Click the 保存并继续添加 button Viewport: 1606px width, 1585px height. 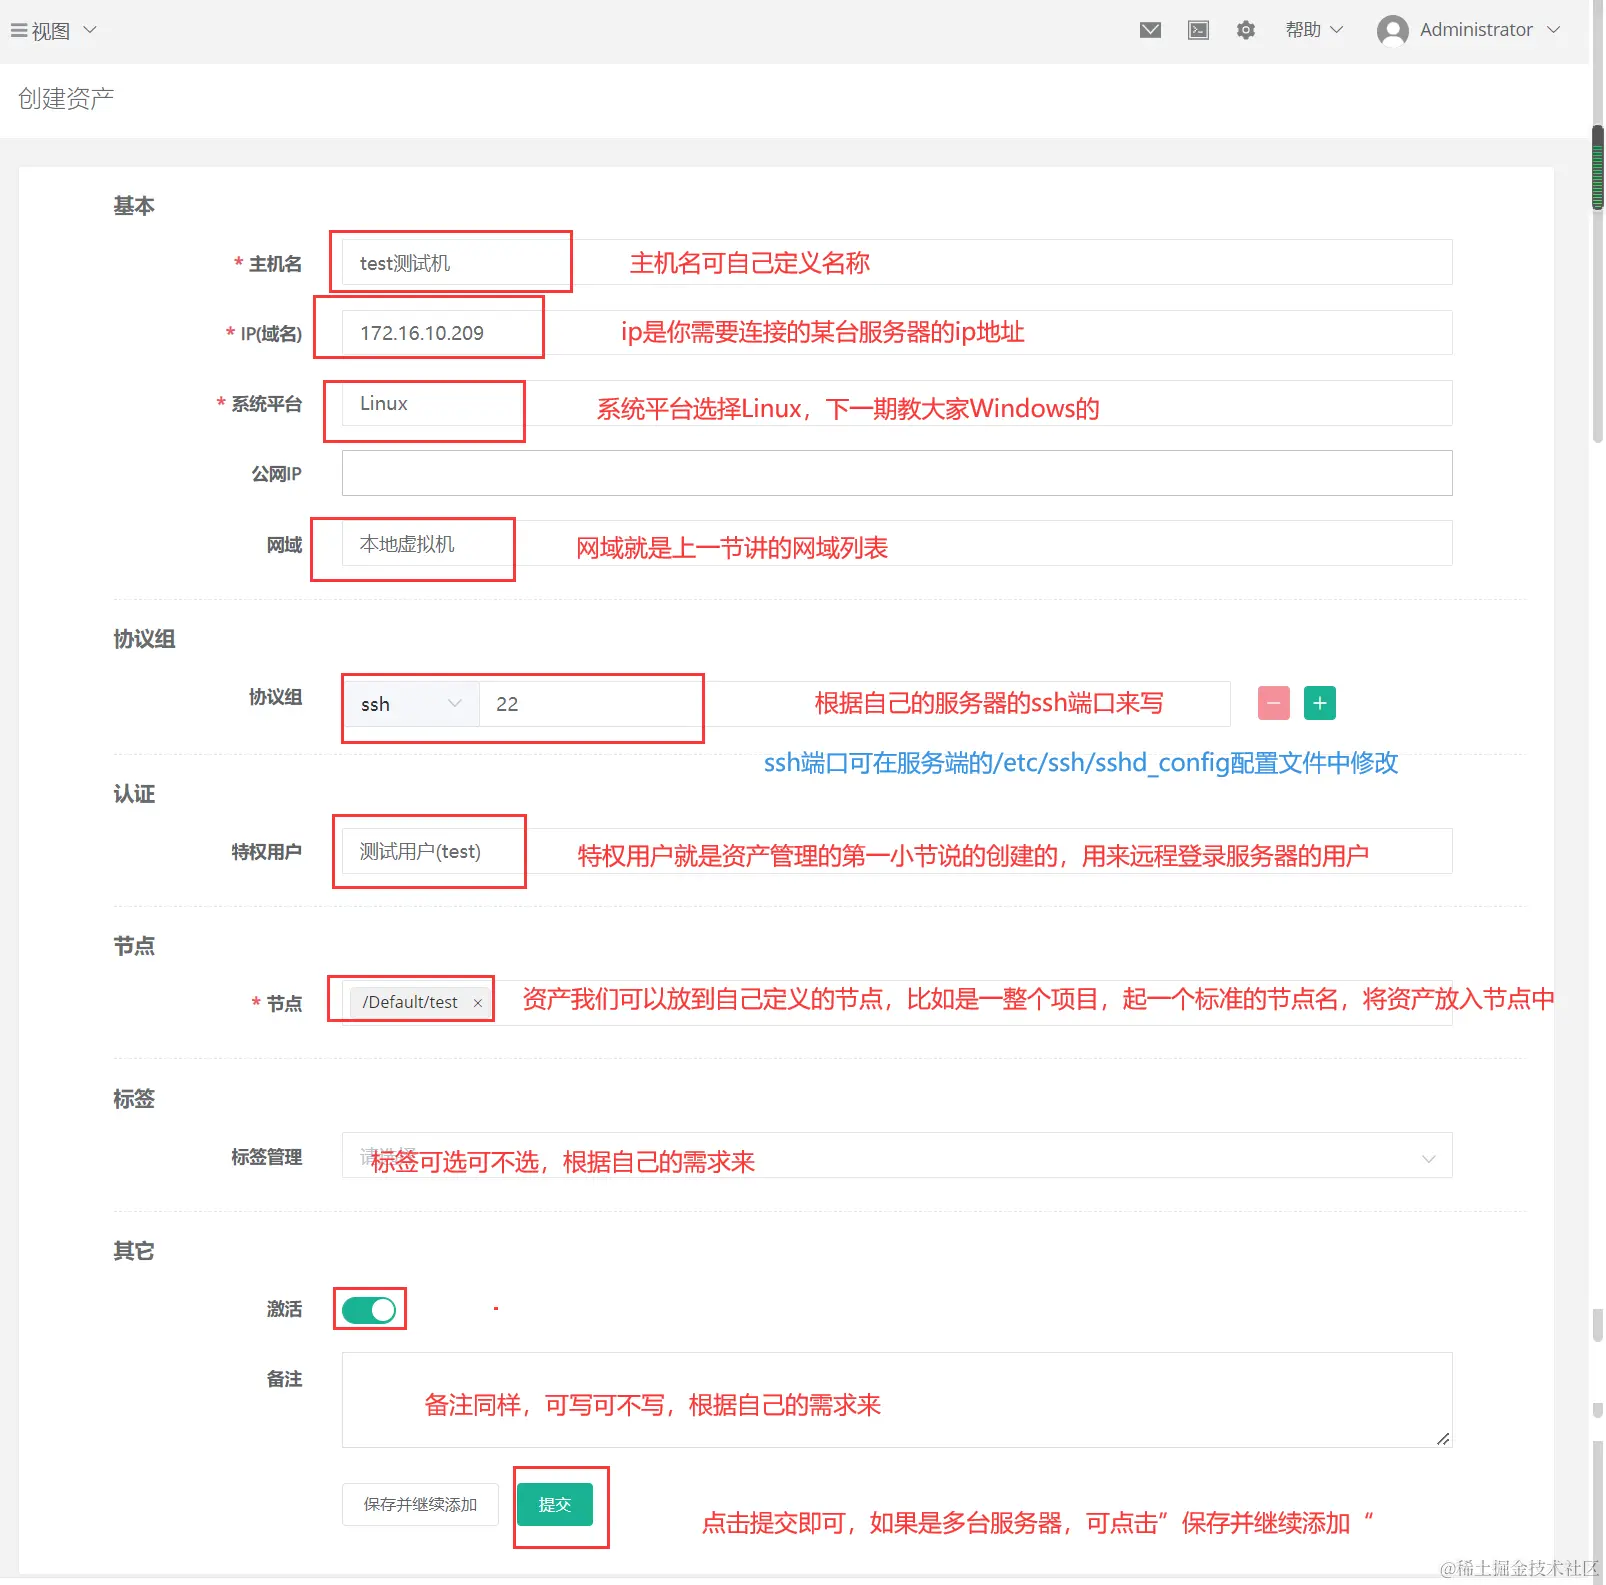point(420,1504)
